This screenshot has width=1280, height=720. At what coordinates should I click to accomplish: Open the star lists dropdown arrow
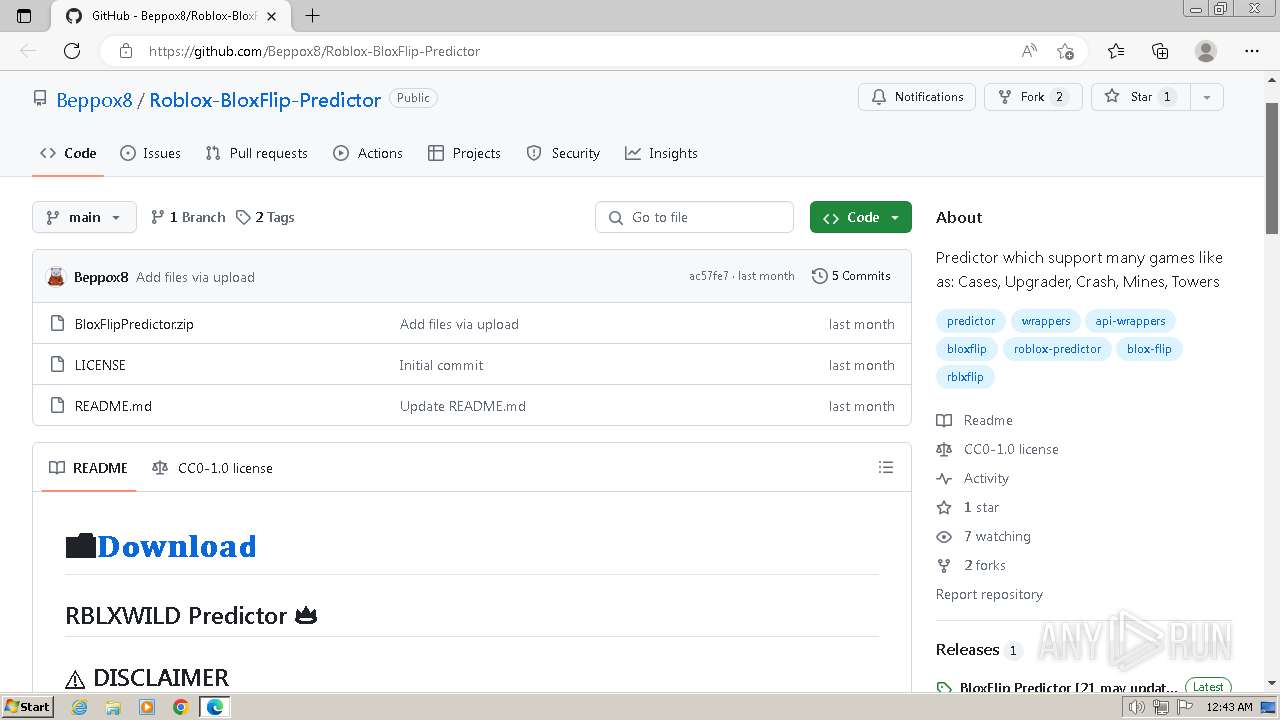point(1207,97)
